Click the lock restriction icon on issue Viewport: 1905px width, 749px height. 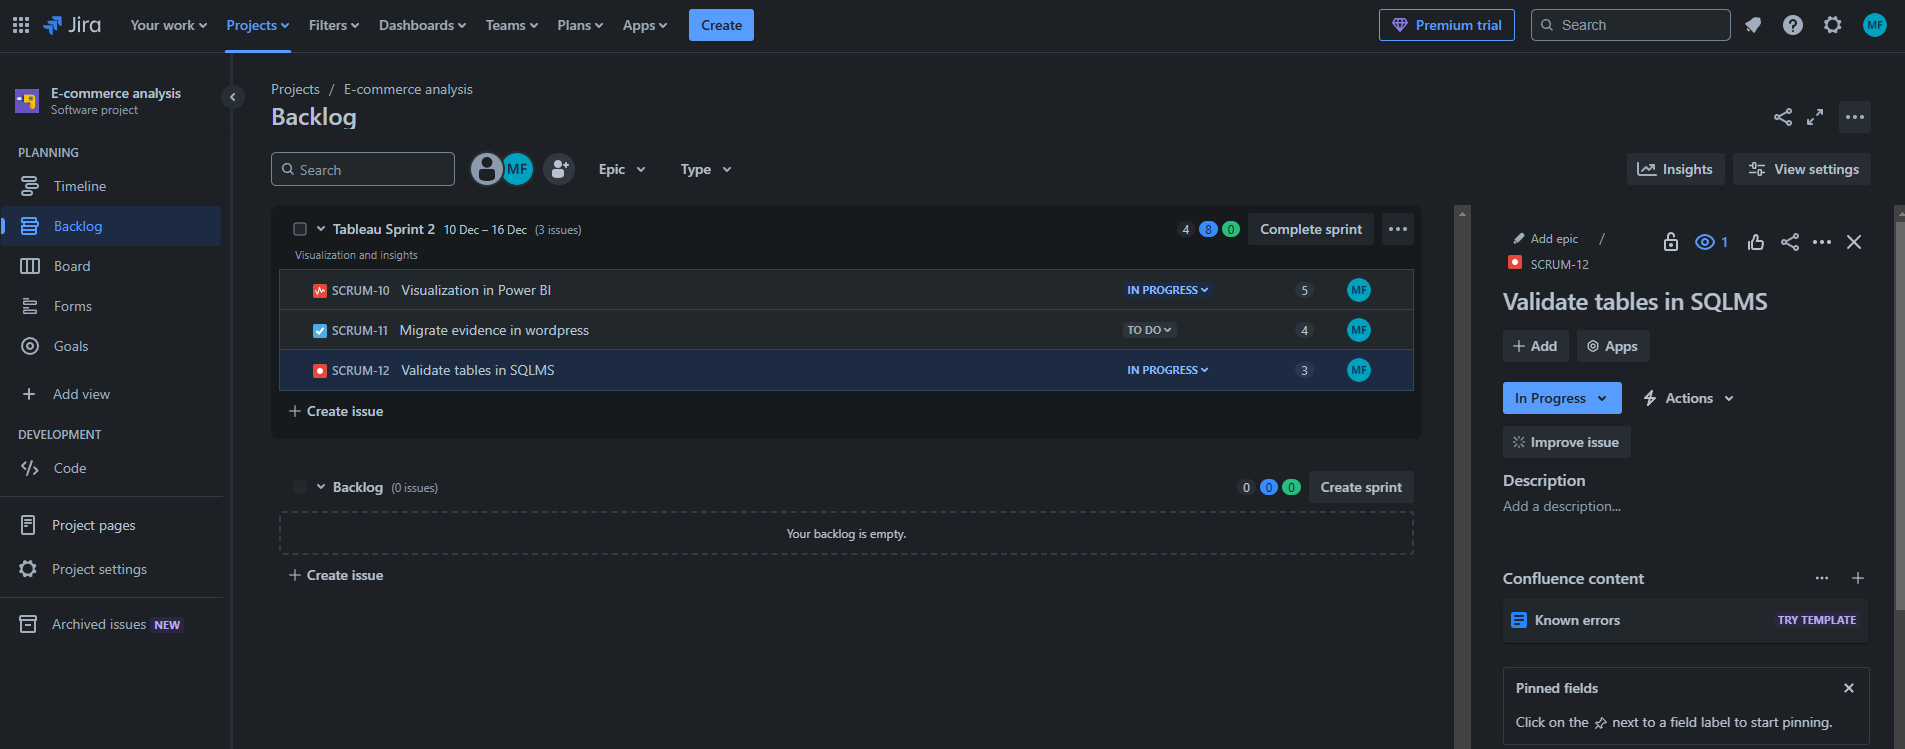pos(1670,242)
